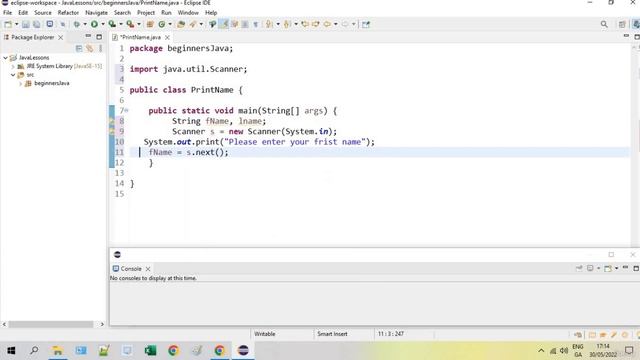Click the Next Annotation icon
The height and width of the screenshot is (360, 640).
(x=269, y=24)
